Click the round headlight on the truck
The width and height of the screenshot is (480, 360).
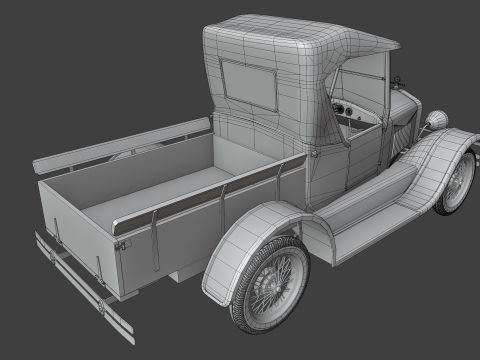(x=437, y=120)
